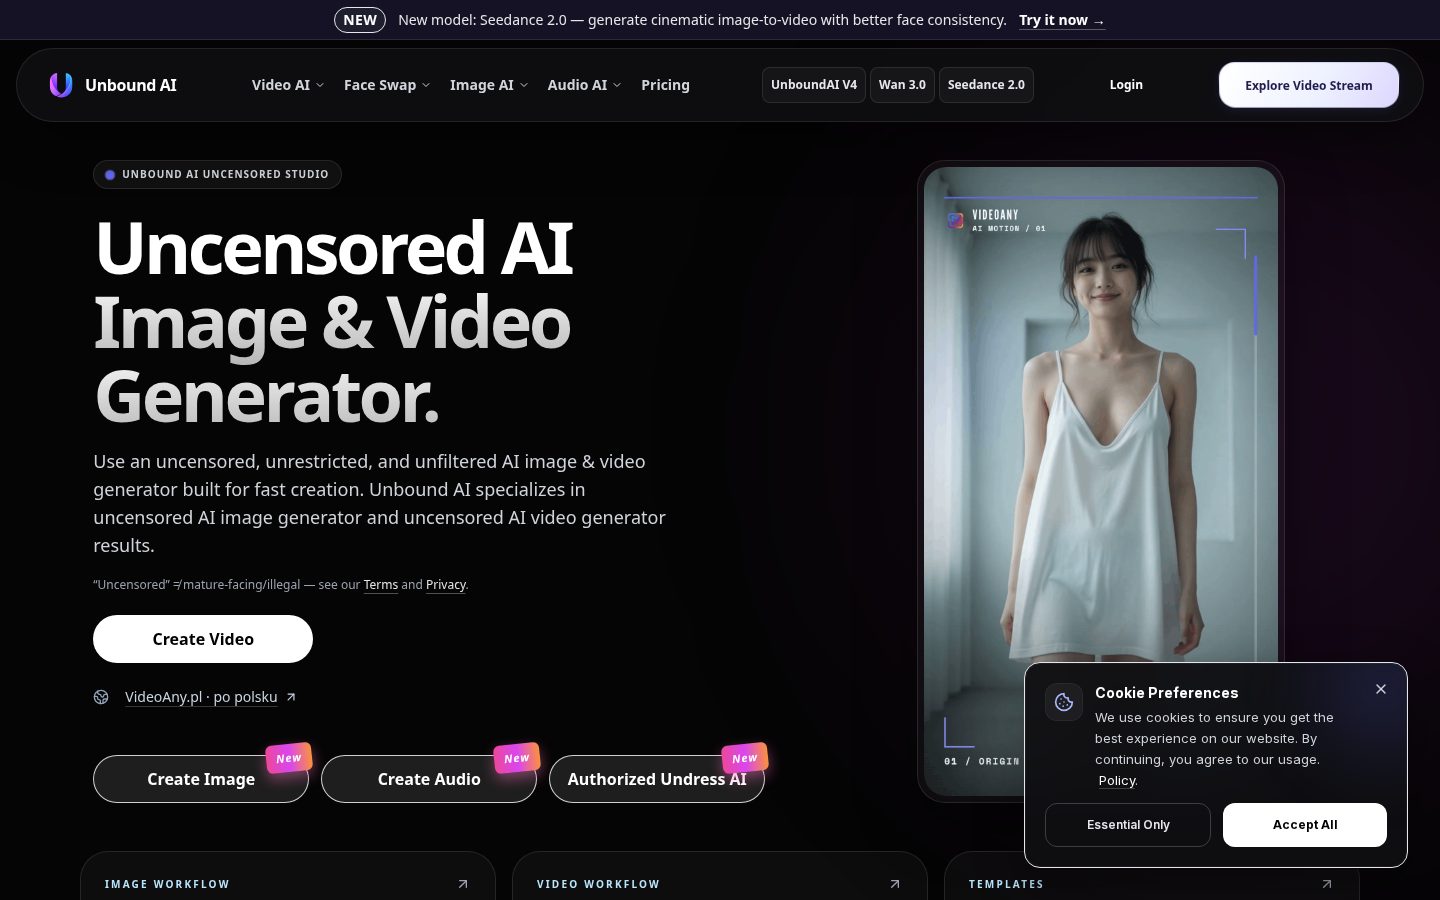Screen dimensions: 1440x900
Task: Open Video Workflow card arrow icon
Action: 895,884
